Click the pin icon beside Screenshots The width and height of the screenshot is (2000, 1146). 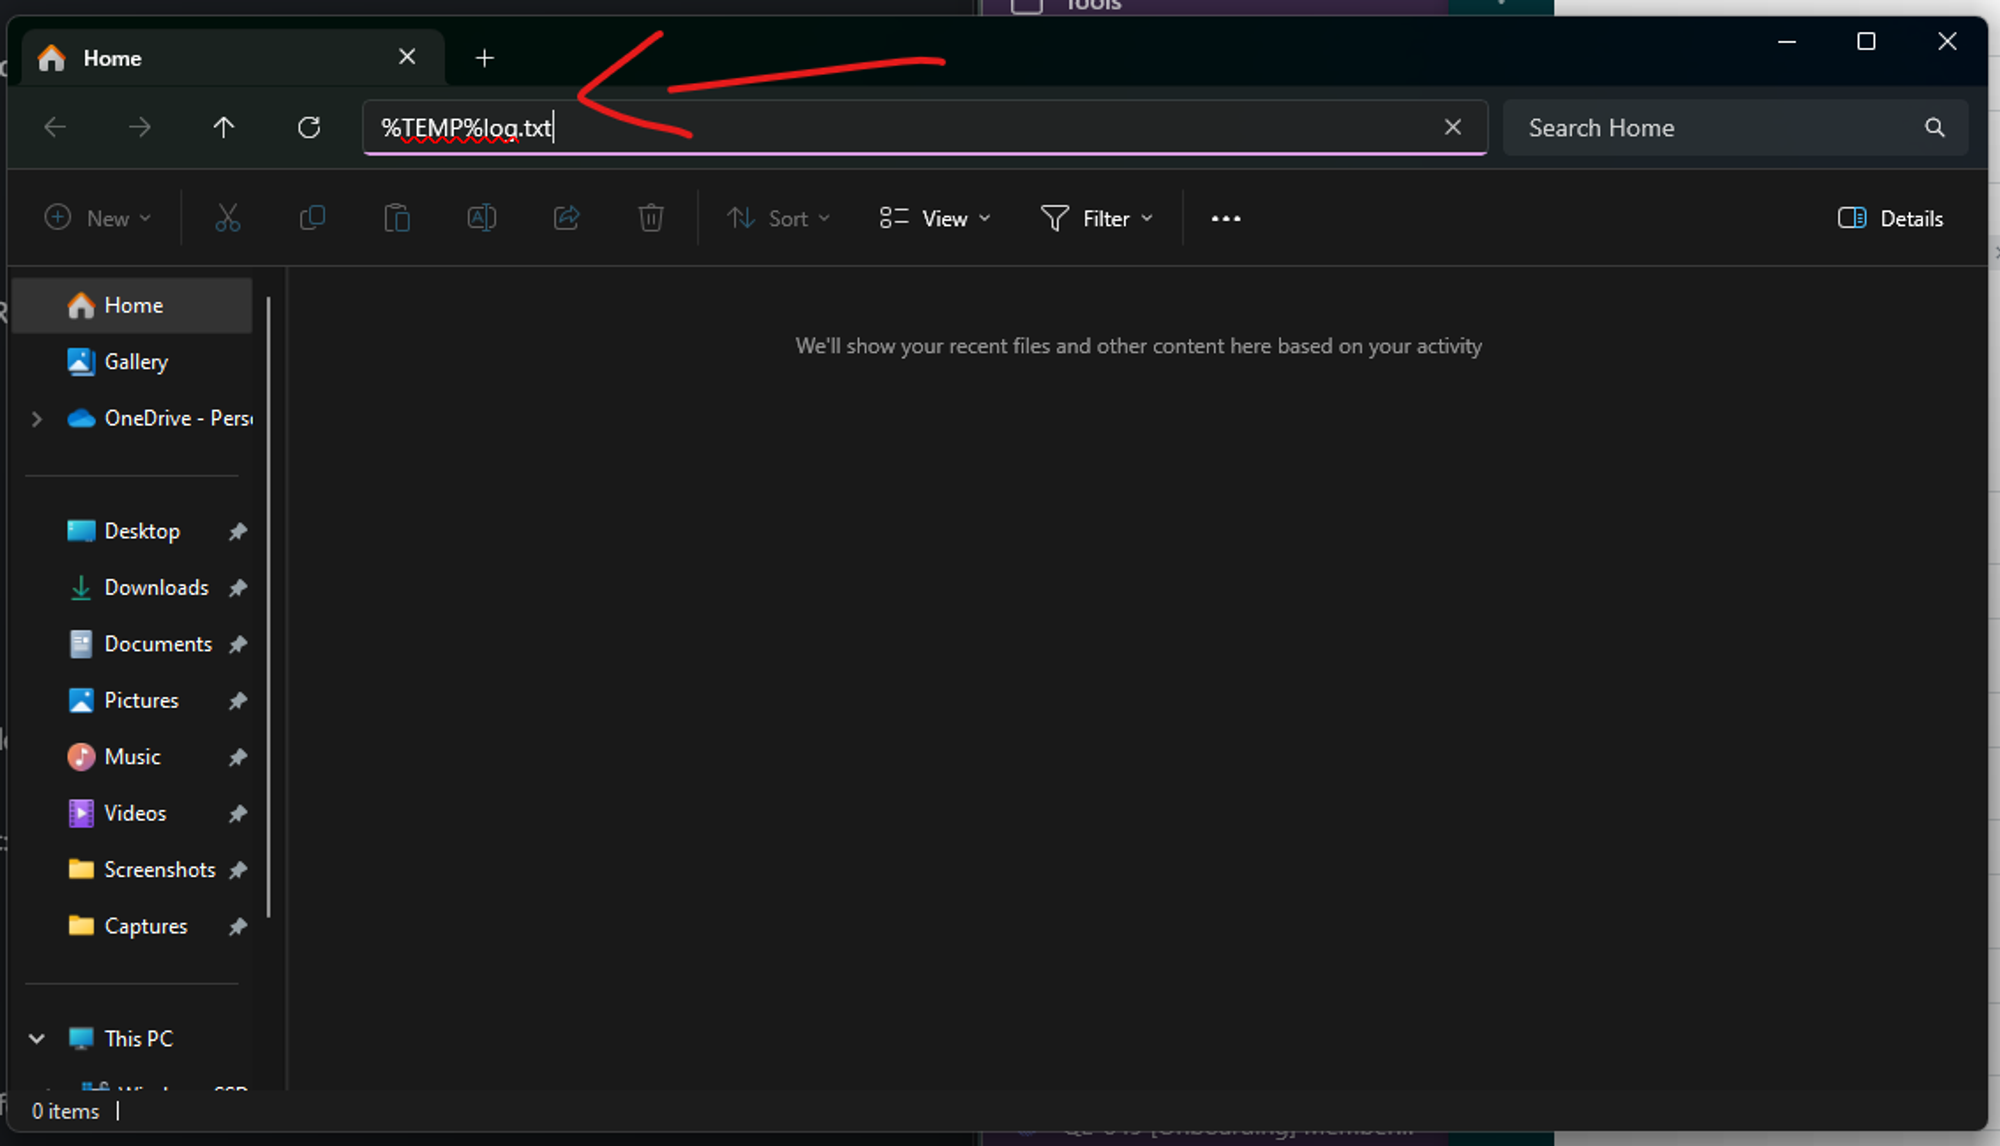click(237, 871)
